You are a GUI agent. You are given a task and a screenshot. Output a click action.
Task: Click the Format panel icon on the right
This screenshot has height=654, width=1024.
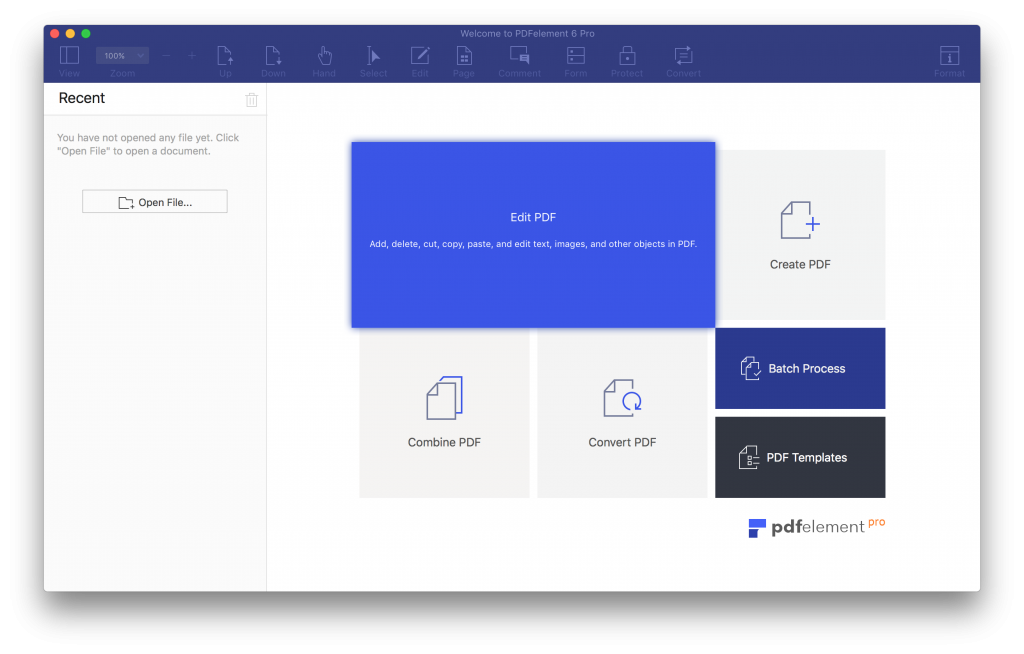(949, 58)
